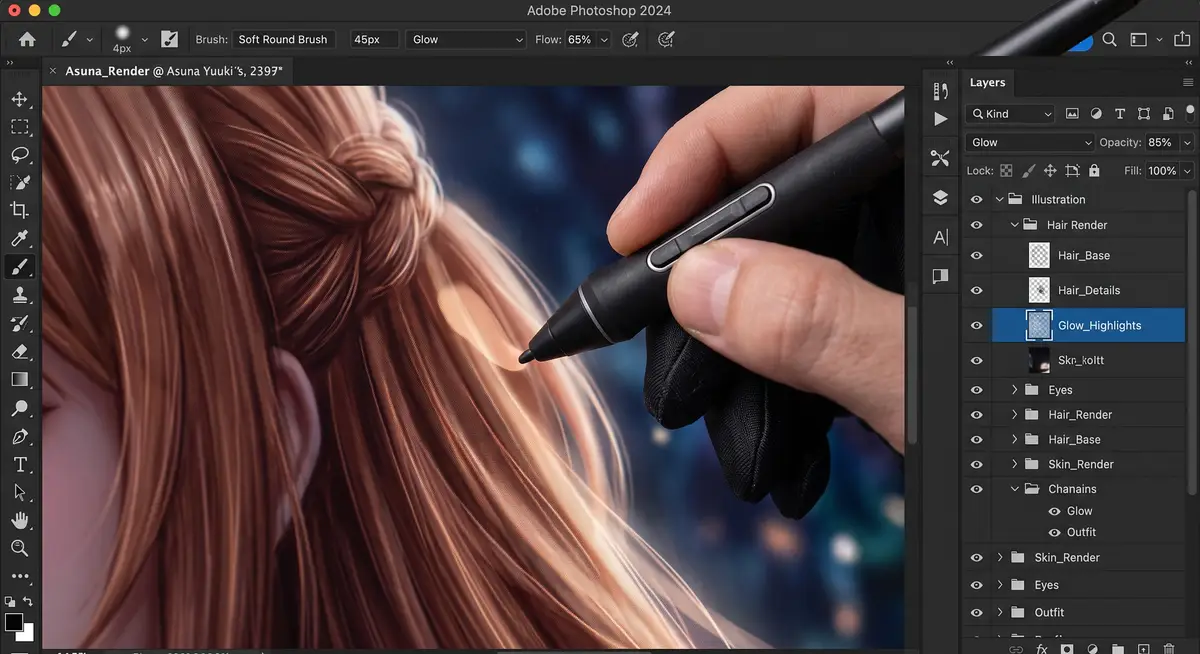Open the Opacity dropdown arrow

click(1187, 143)
